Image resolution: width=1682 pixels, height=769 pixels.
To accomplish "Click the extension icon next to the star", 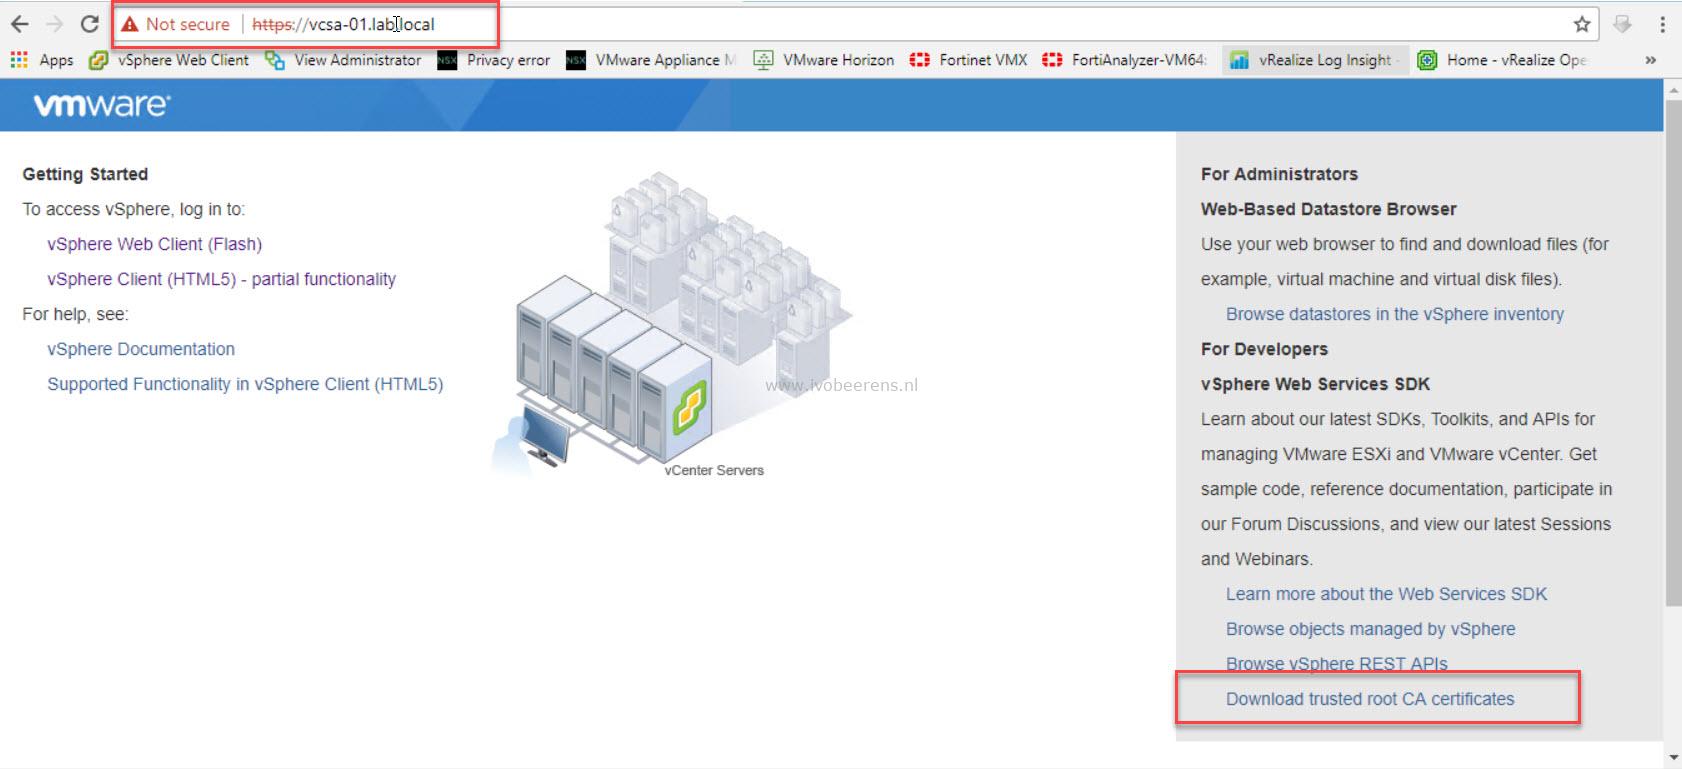I will (1623, 24).
